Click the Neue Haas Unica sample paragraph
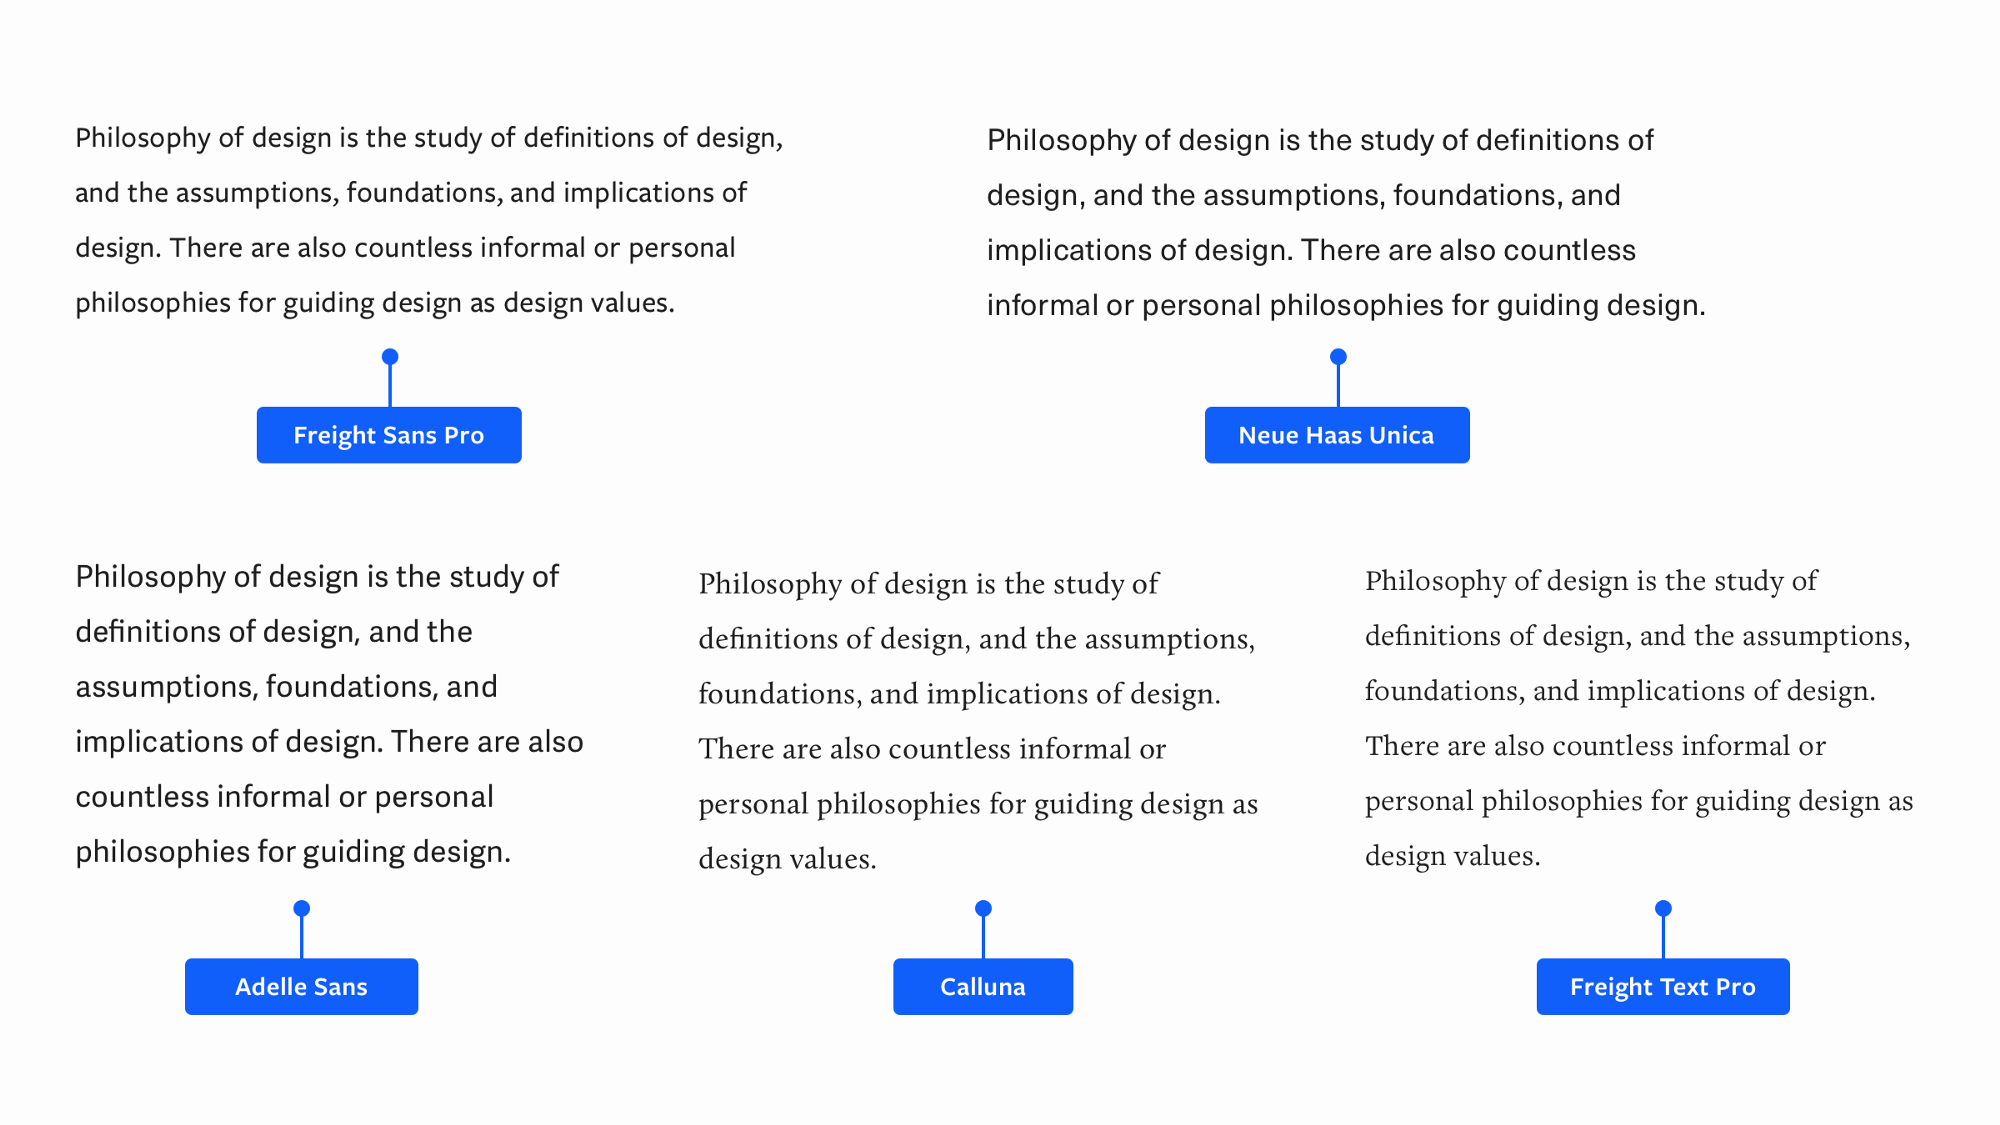This screenshot has height=1125, width=2000. (x=1346, y=222)
